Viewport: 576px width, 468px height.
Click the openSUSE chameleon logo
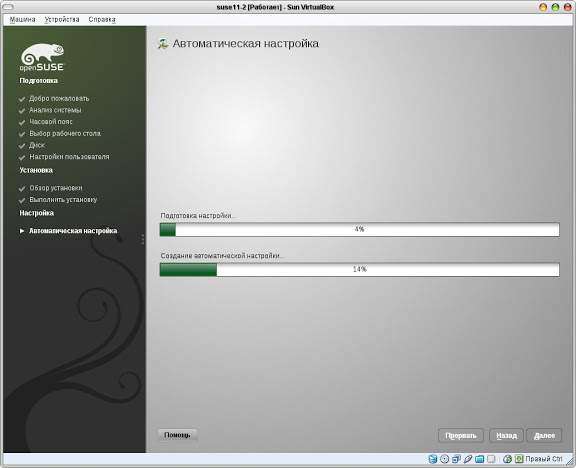pos(42,57)
